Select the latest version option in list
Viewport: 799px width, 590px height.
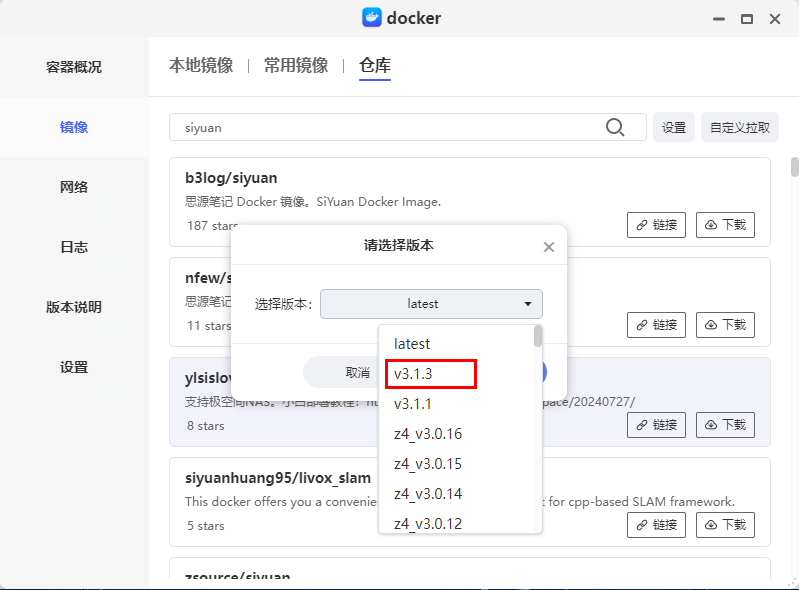[412, 344]
